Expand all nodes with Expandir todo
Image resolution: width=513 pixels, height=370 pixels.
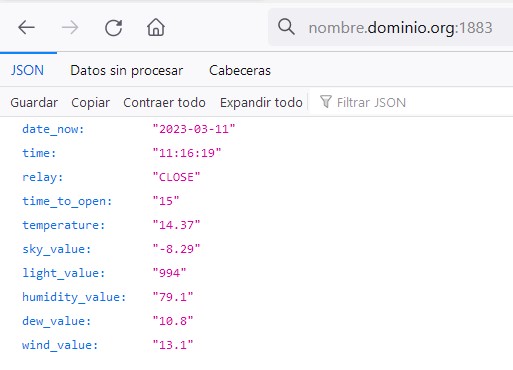click(261, 103)
